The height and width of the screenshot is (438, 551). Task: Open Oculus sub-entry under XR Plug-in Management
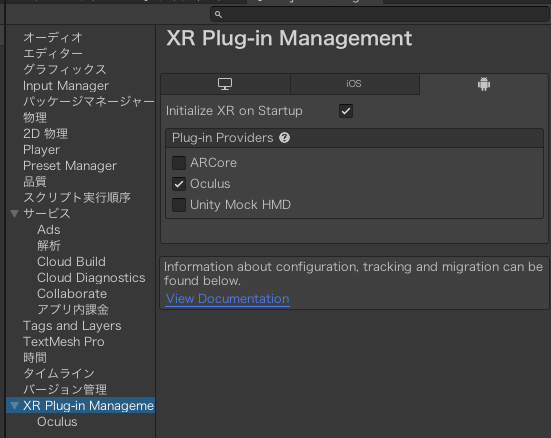57,422
